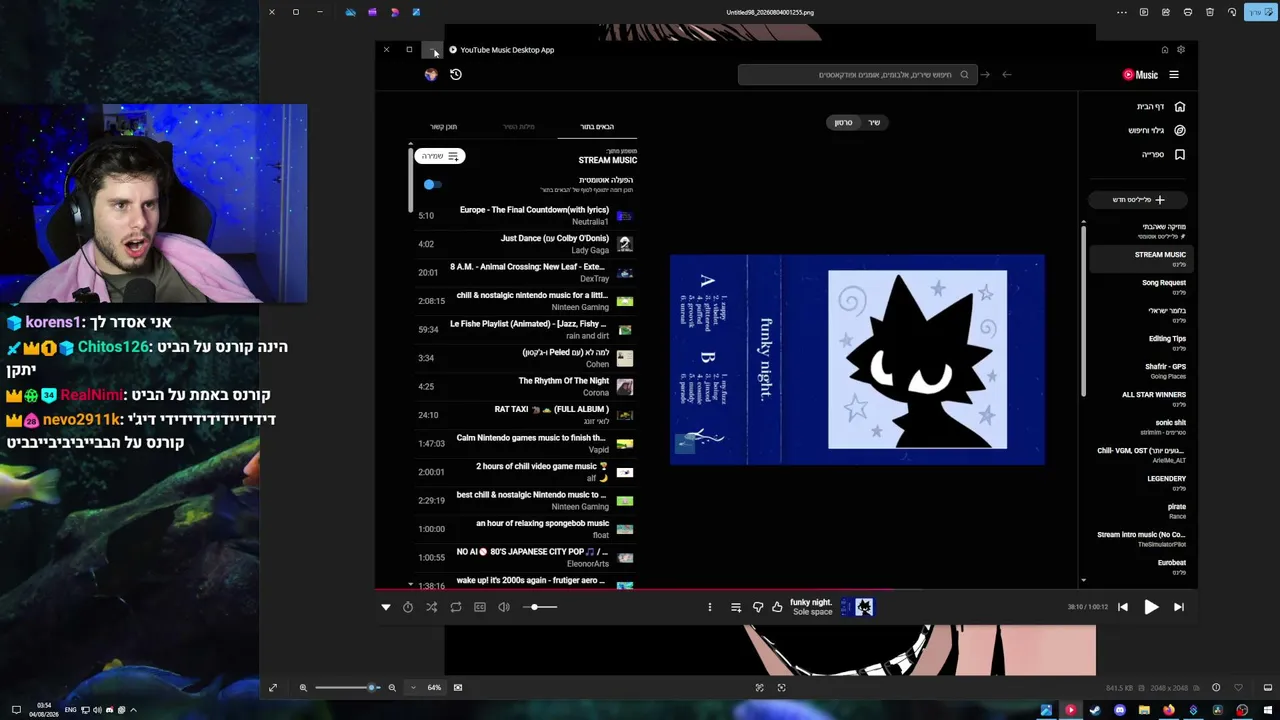
Task: Open the account avatar menu
Action: (x=431, y=75)
